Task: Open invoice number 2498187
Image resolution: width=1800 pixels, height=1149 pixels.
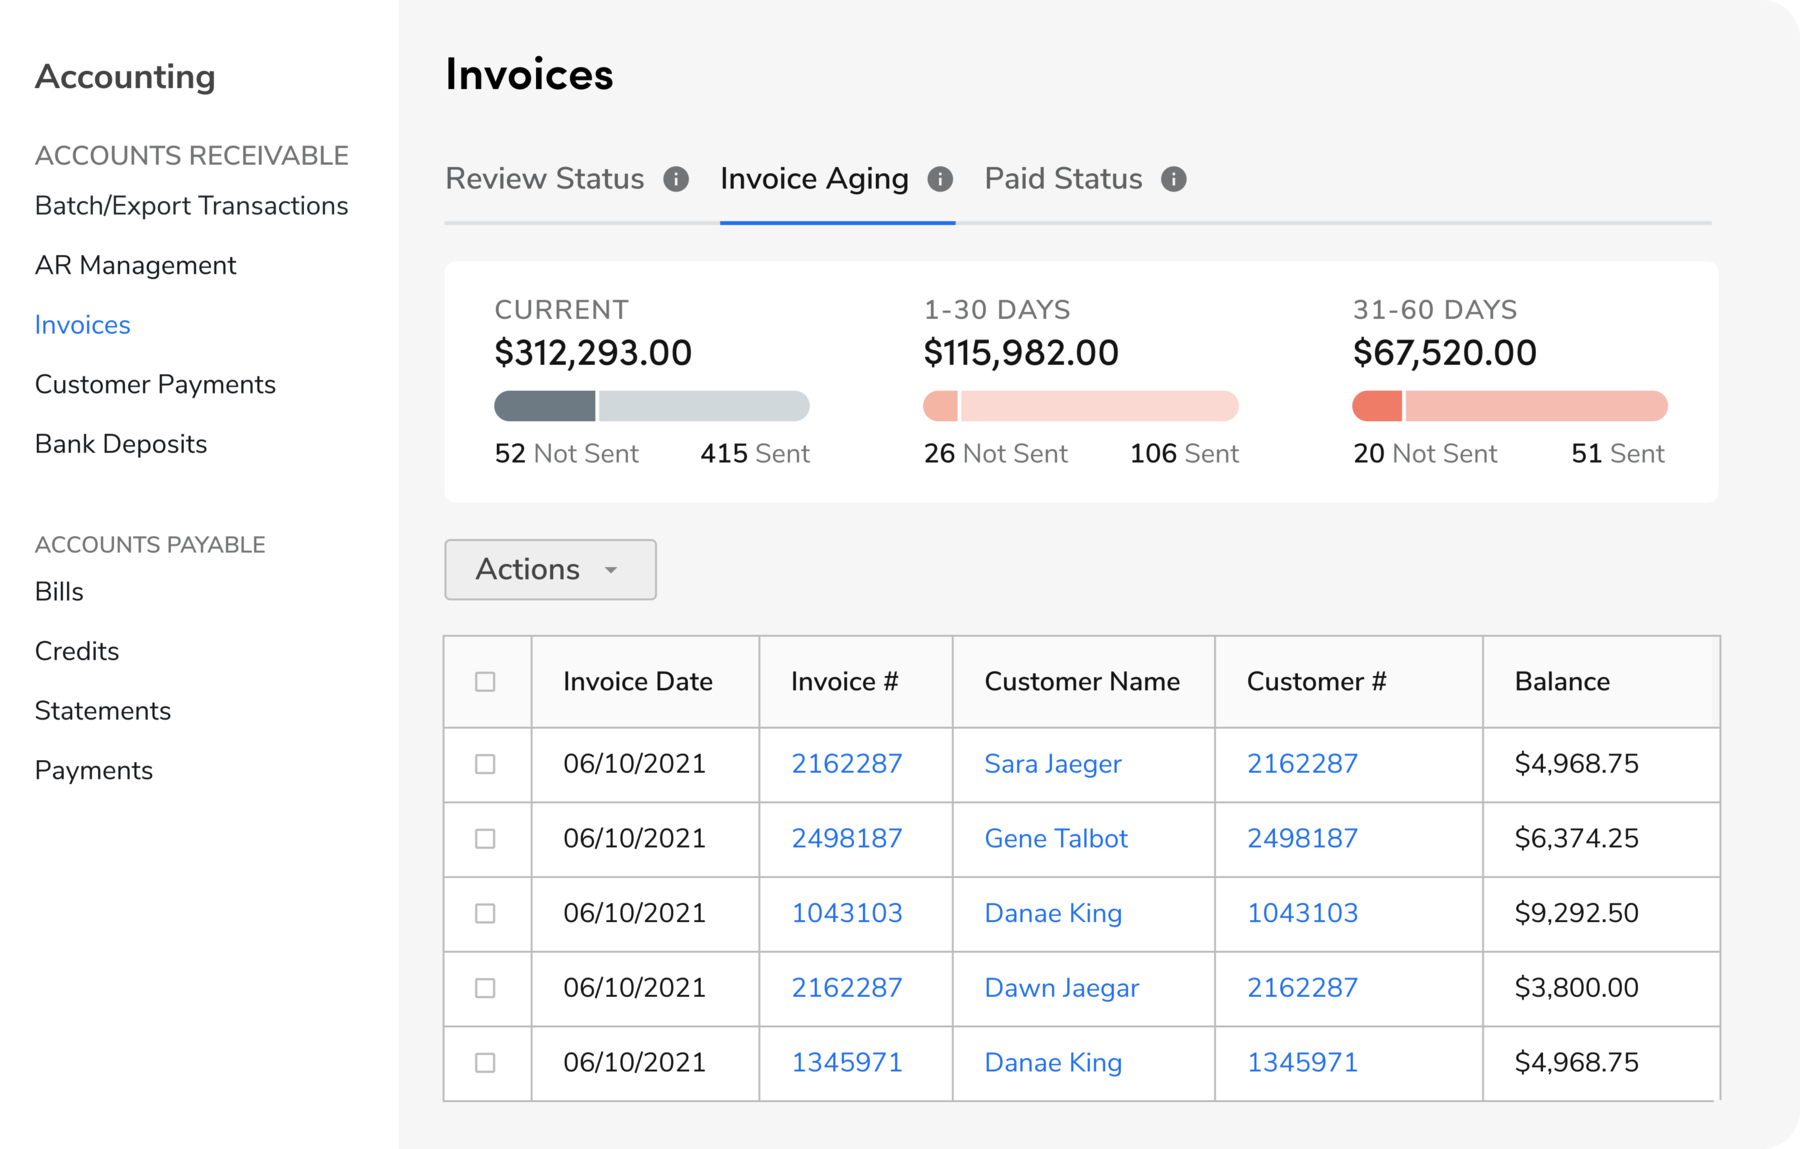Action: [847, 839]
